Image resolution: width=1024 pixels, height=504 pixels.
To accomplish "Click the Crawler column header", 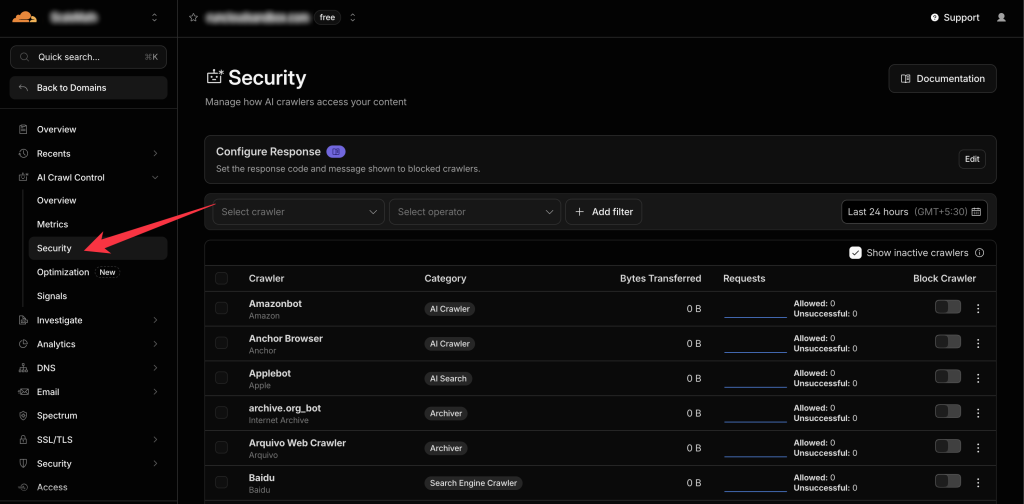I will pos(266,278).
